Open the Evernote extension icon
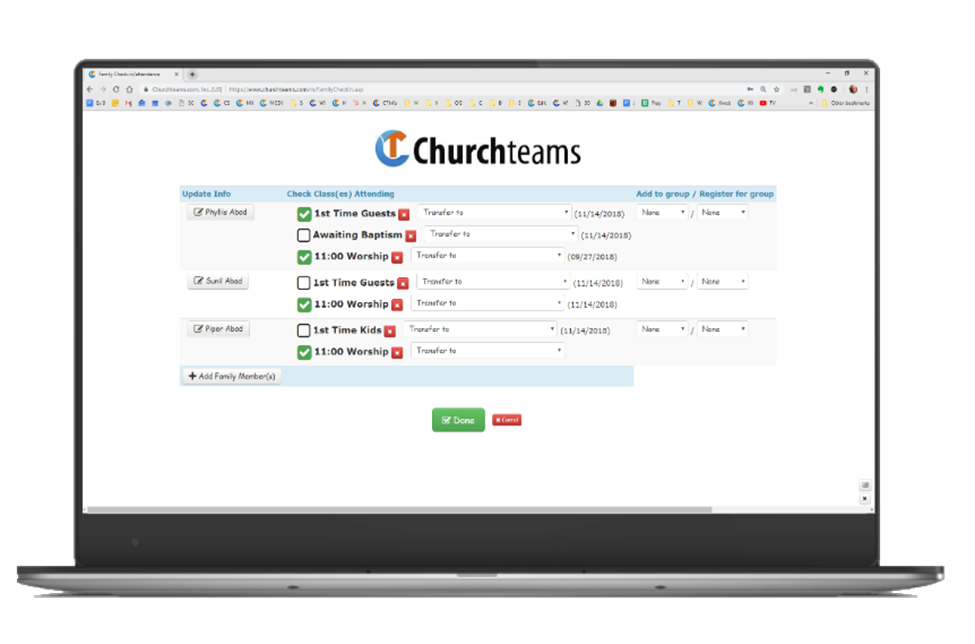 point(820,89)
